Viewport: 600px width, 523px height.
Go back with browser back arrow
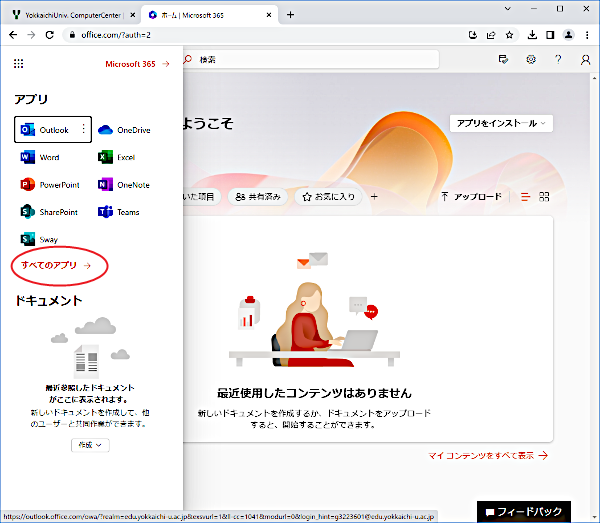13,35
